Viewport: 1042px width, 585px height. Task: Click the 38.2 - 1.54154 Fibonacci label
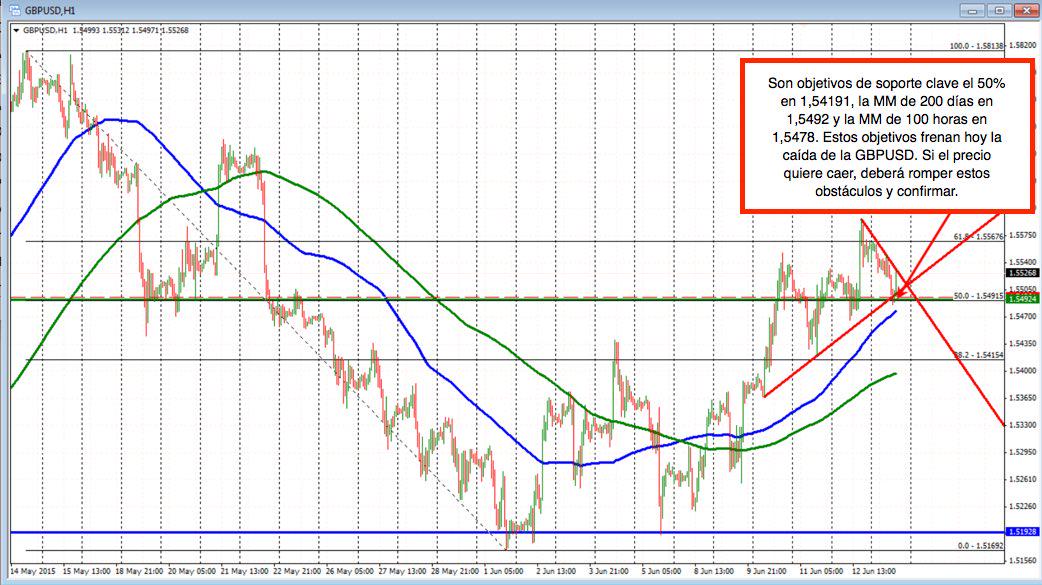tap(978, 355)
